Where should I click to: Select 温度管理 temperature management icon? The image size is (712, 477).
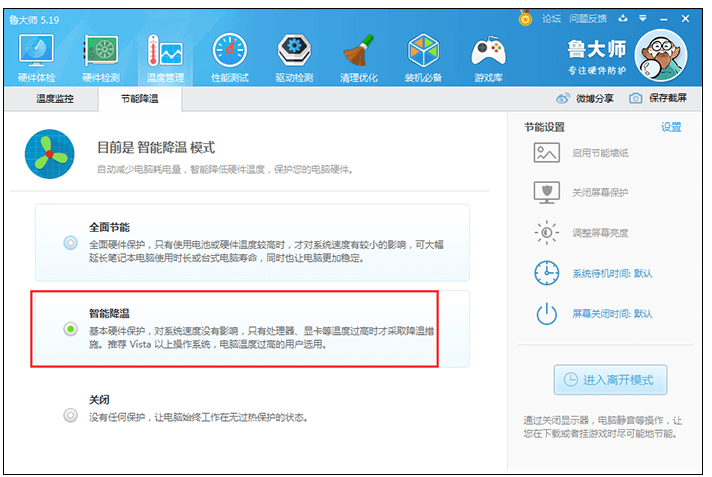[x=165, y=59]
